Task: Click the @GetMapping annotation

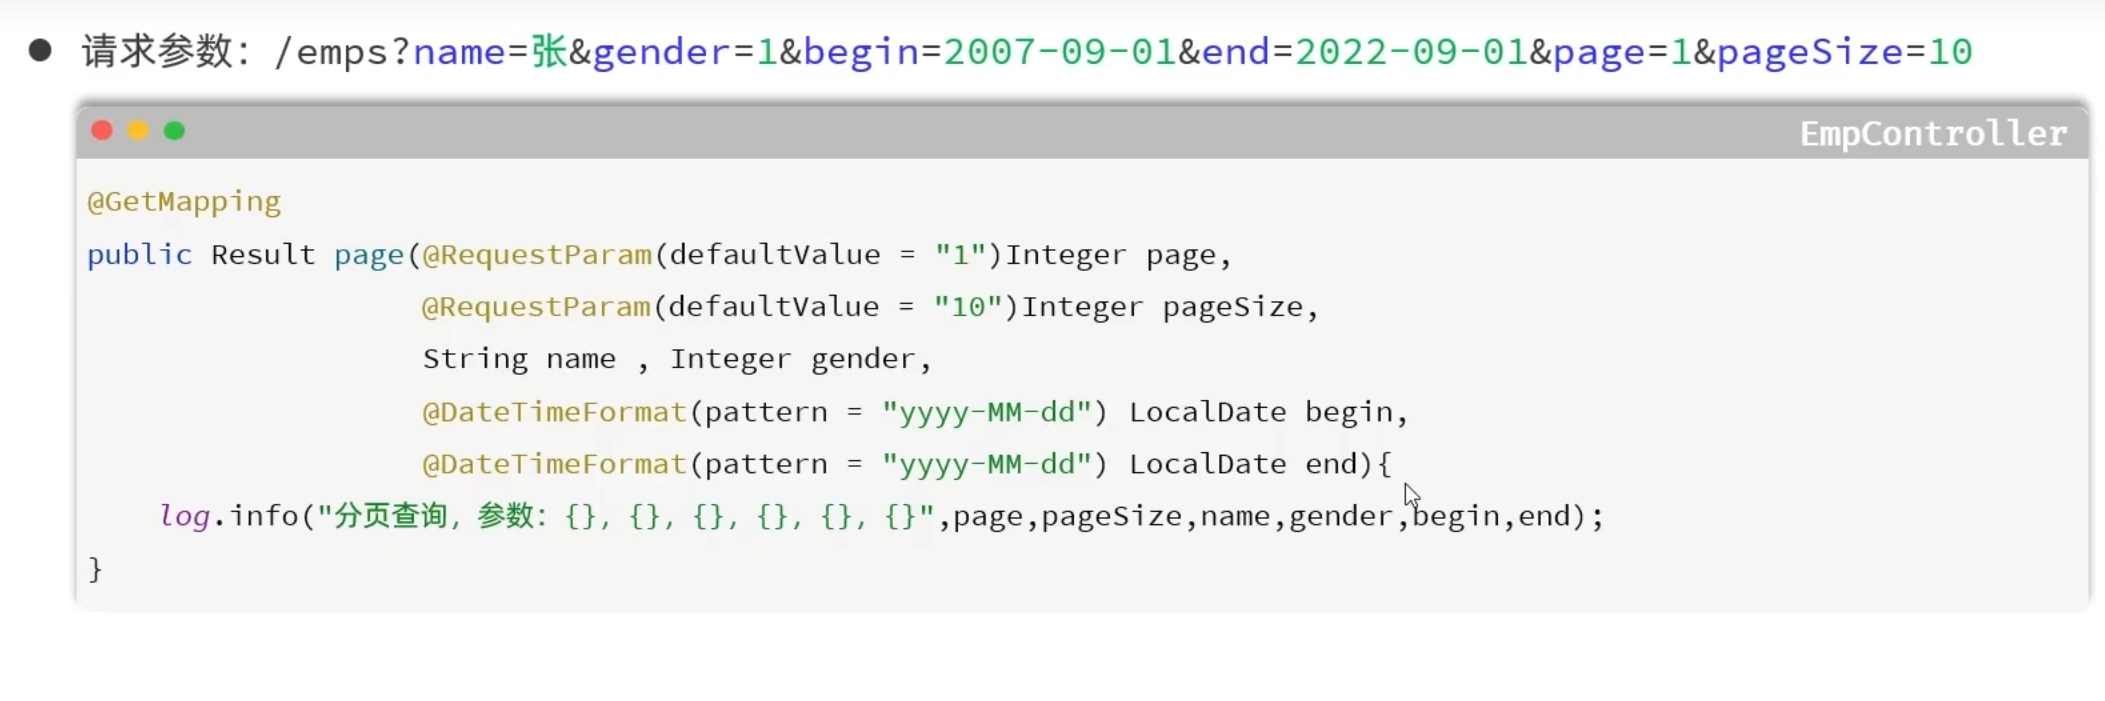Action: pyautogui.click(x=184, y=202)
